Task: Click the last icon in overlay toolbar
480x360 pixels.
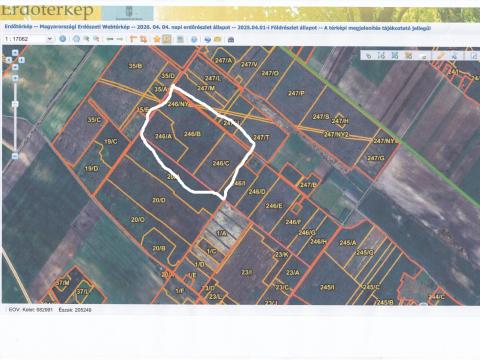Action: 474,56
